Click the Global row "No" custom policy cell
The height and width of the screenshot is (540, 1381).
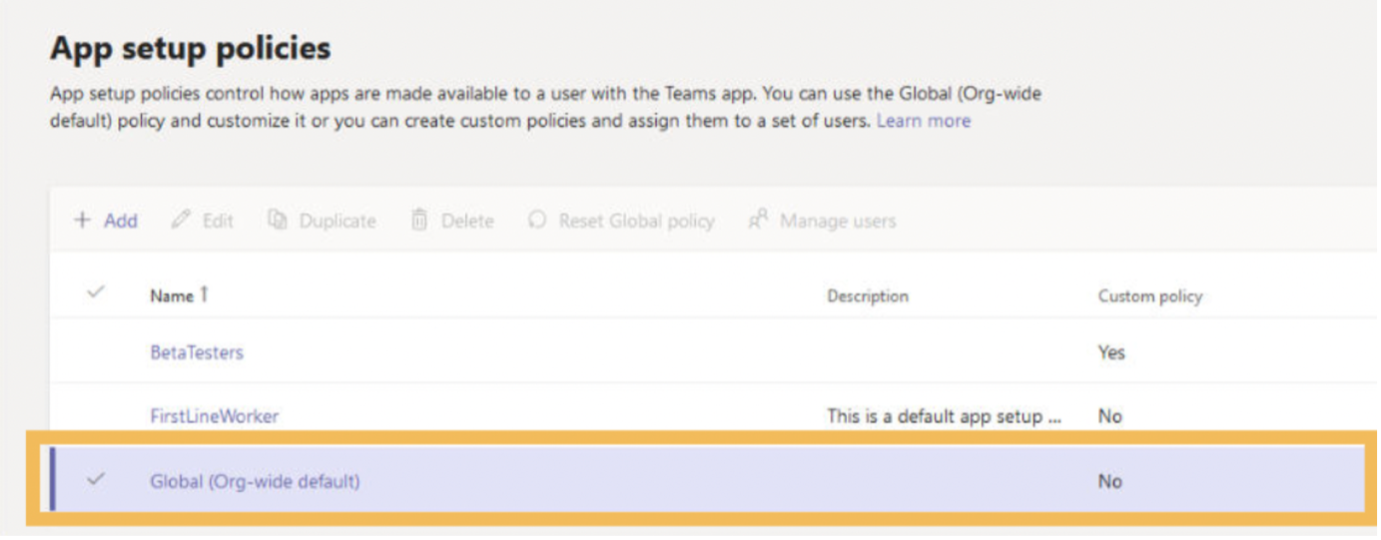[x=1110, y=481]
